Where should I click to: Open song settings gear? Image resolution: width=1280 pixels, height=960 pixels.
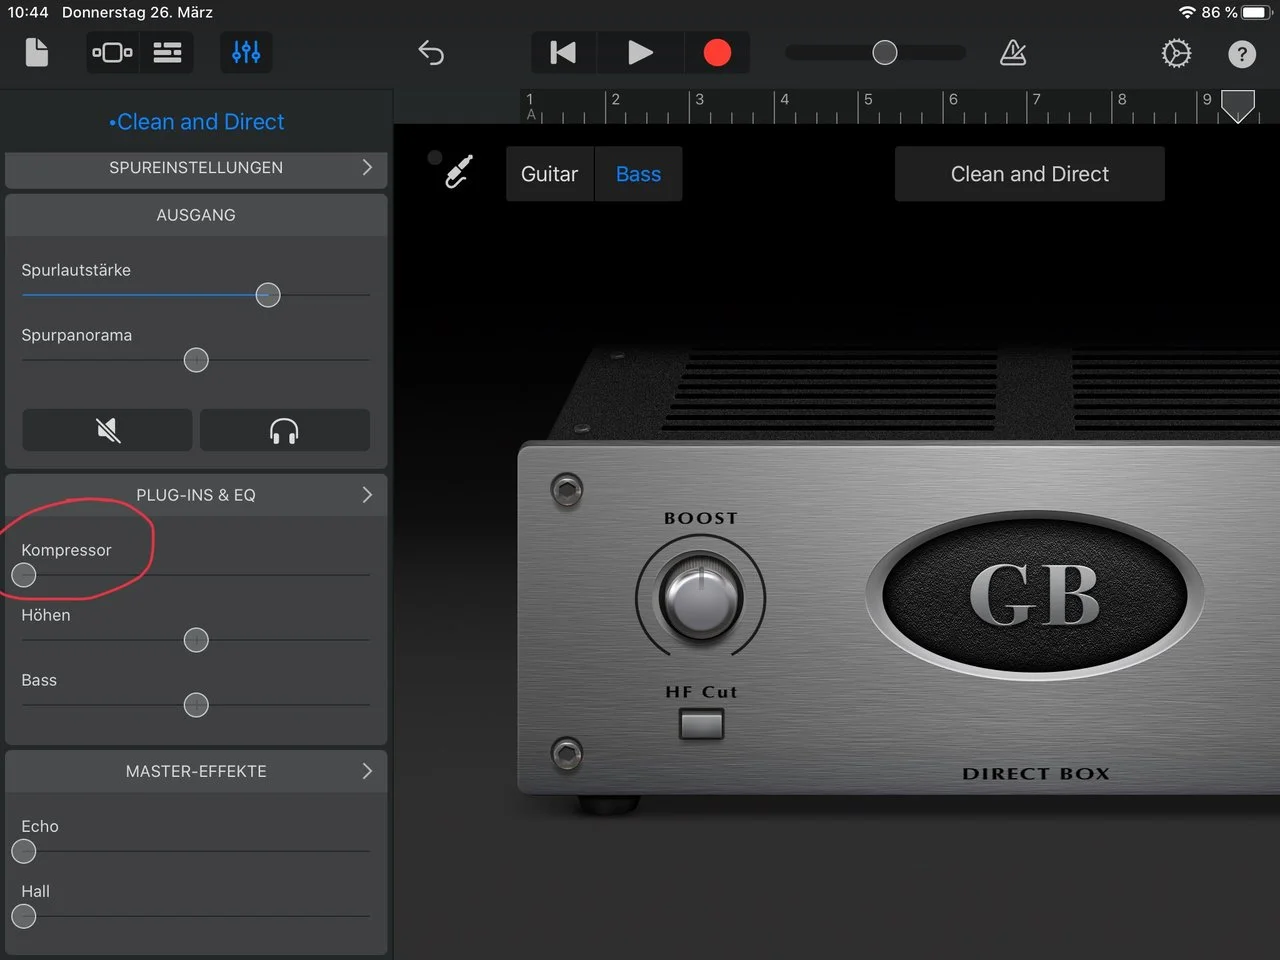[x=1176, y=53]
